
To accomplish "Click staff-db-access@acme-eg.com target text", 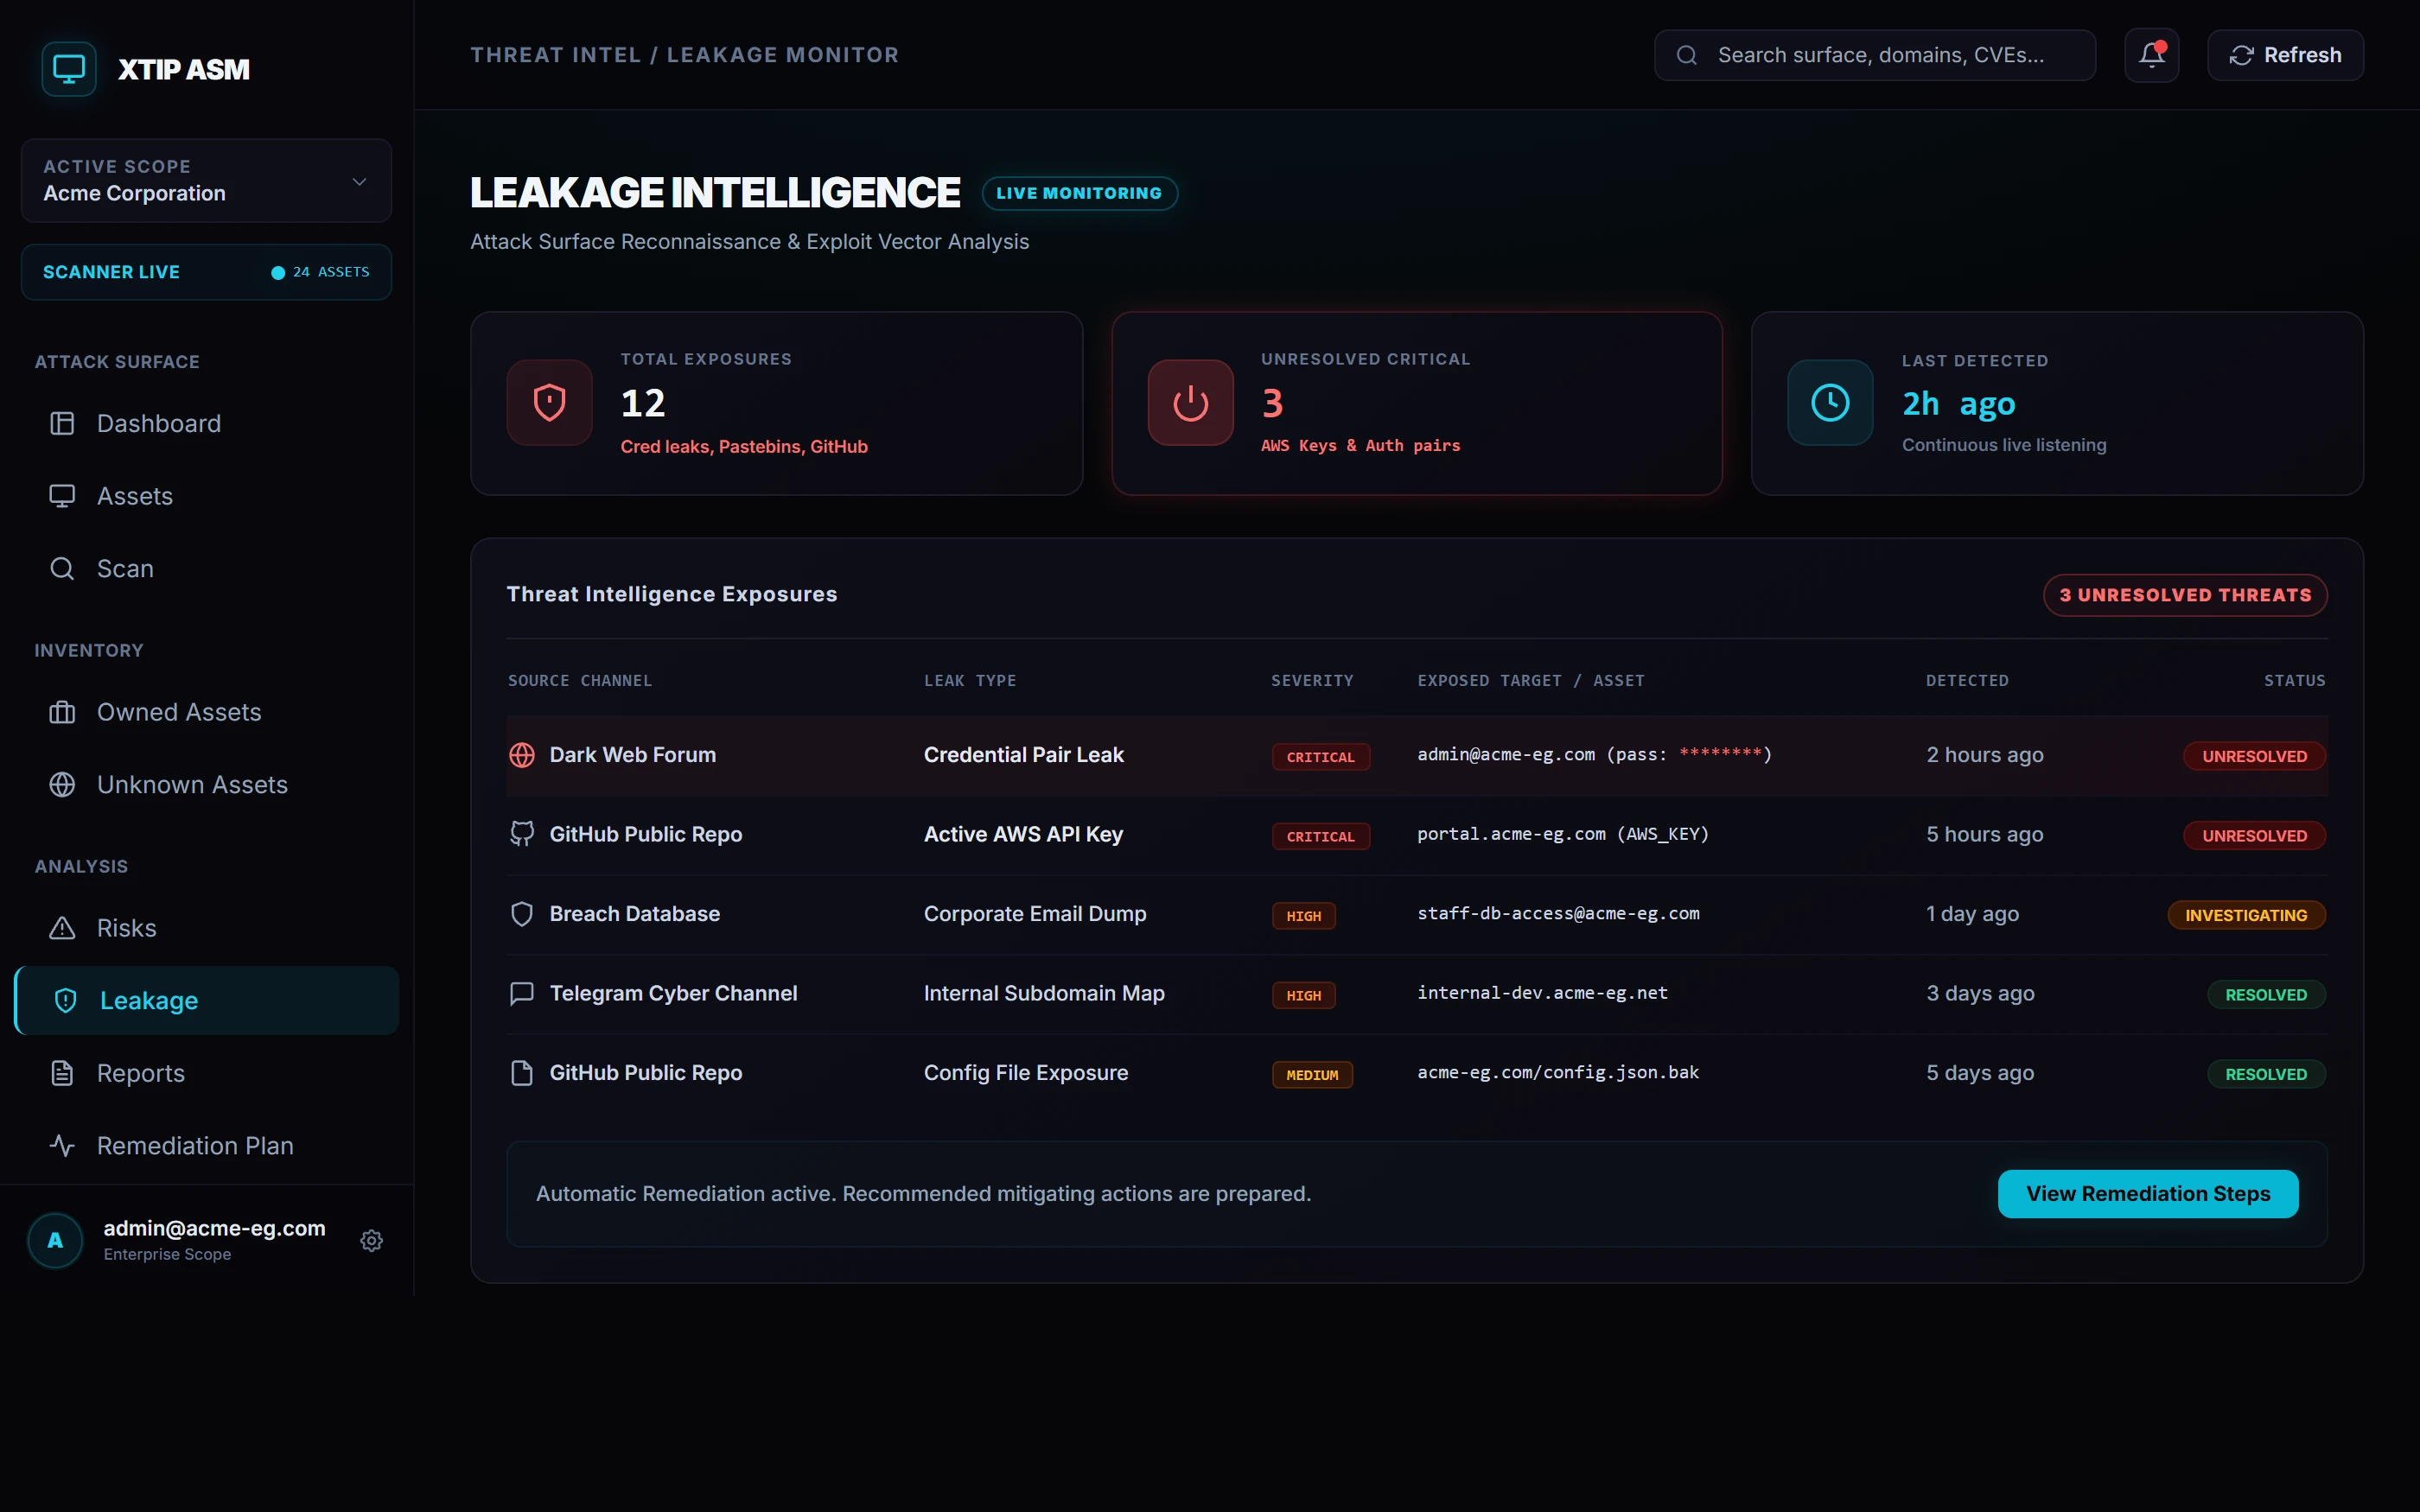I will click(1558, 913).
